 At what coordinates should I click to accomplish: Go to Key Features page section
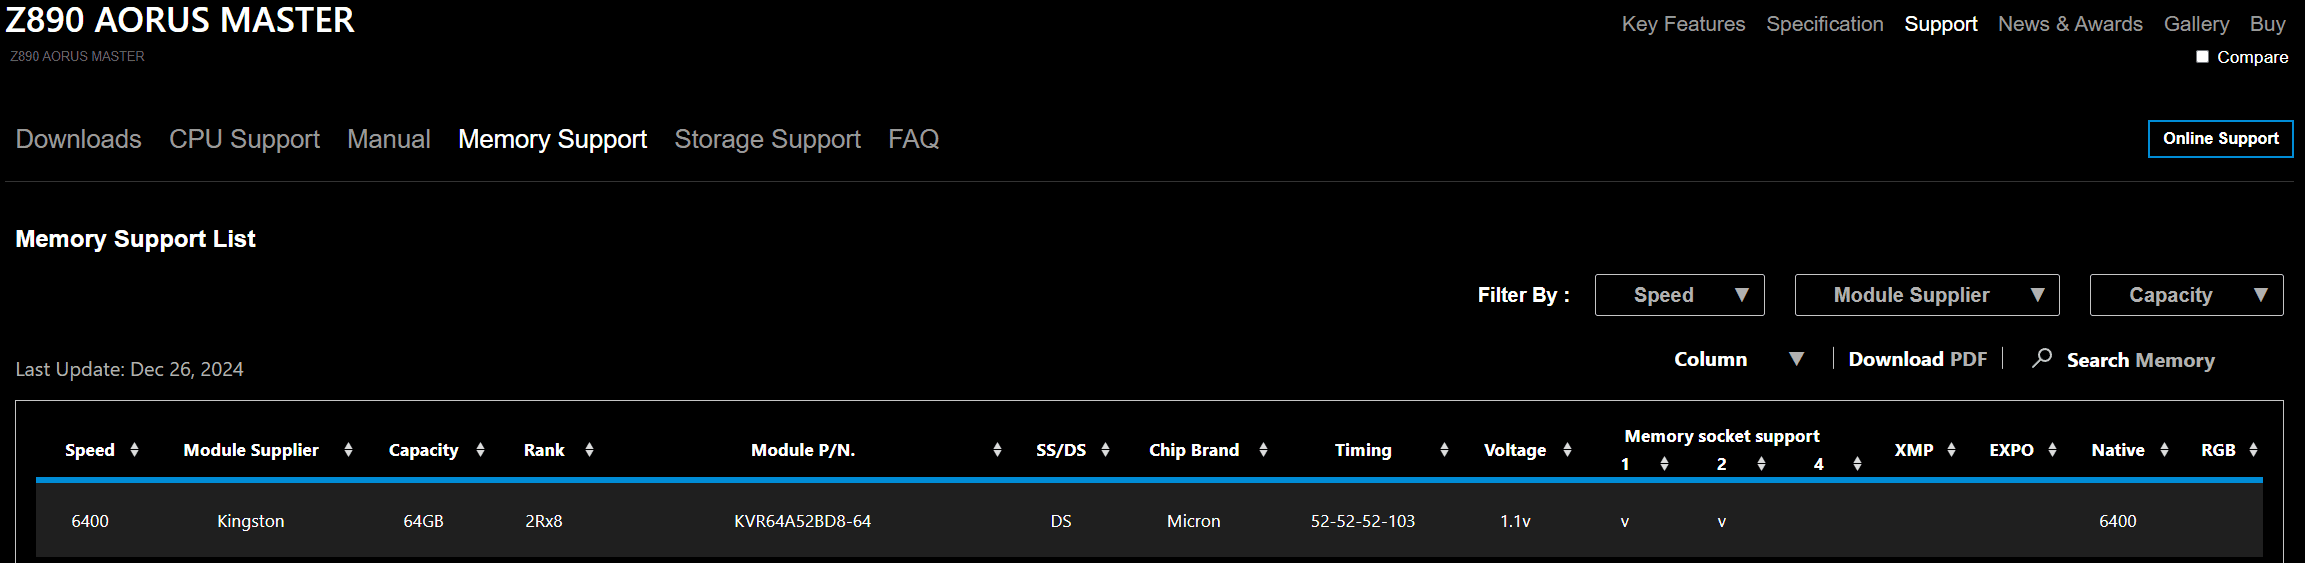click(1683, 24)
